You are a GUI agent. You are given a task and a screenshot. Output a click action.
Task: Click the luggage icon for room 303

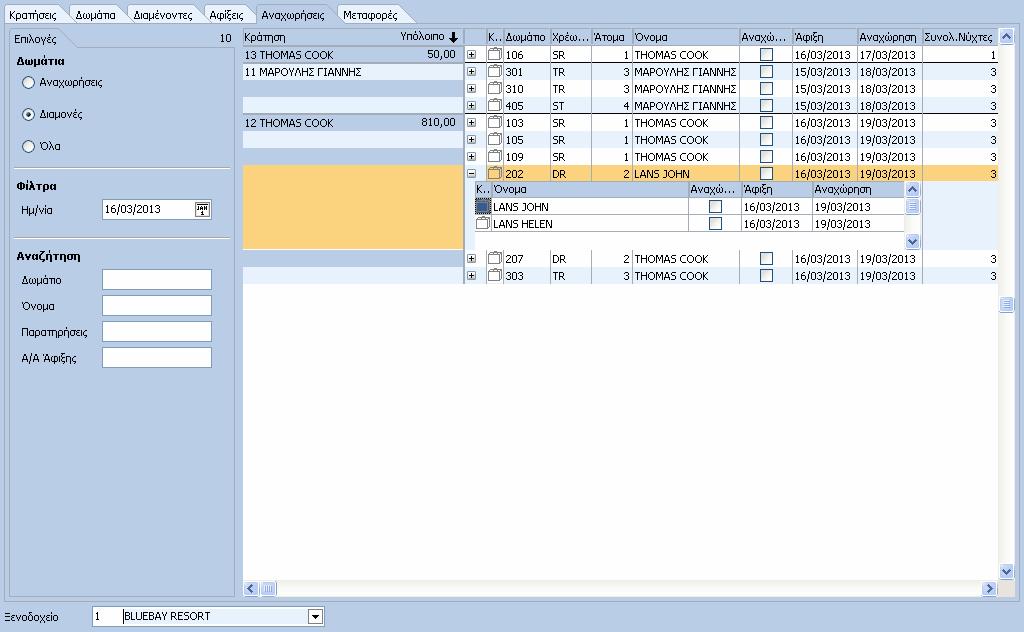(x=495, y=275)
